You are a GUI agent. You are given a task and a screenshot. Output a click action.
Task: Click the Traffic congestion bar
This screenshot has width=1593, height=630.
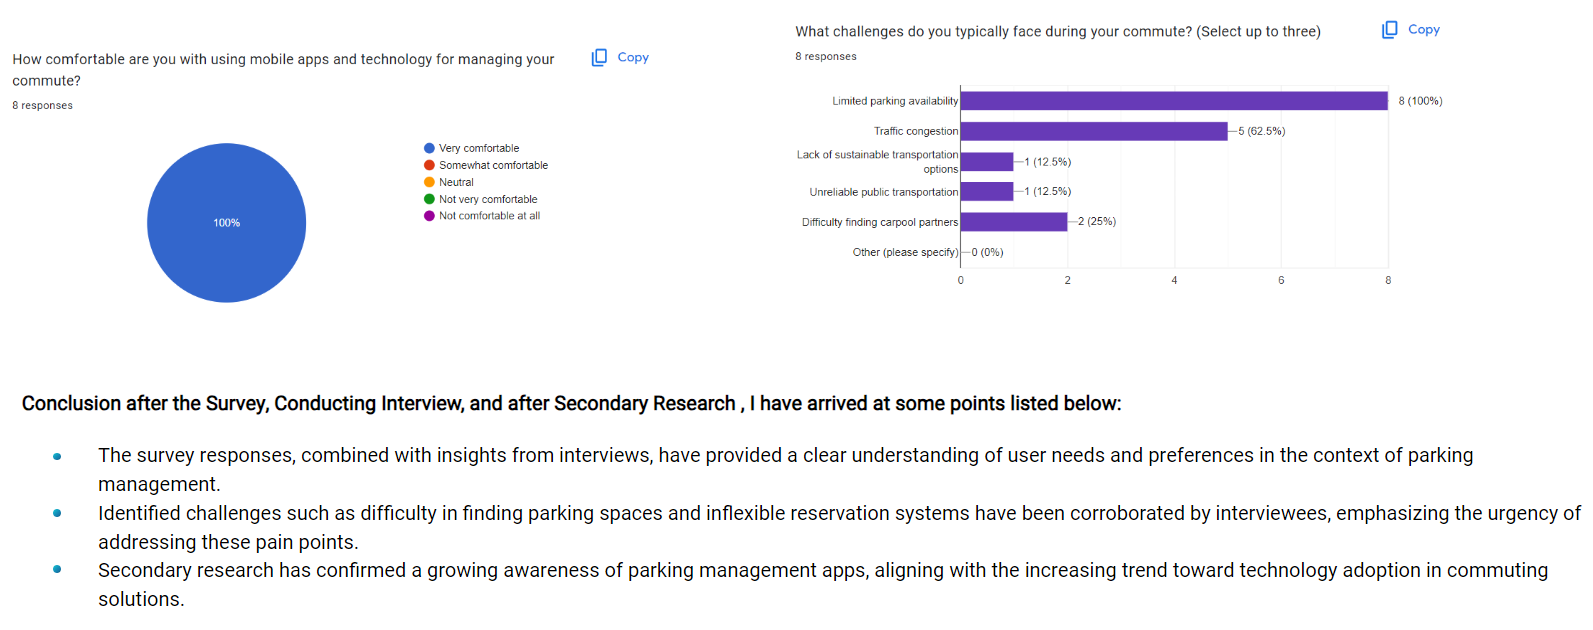click(x=1093, y=131)
